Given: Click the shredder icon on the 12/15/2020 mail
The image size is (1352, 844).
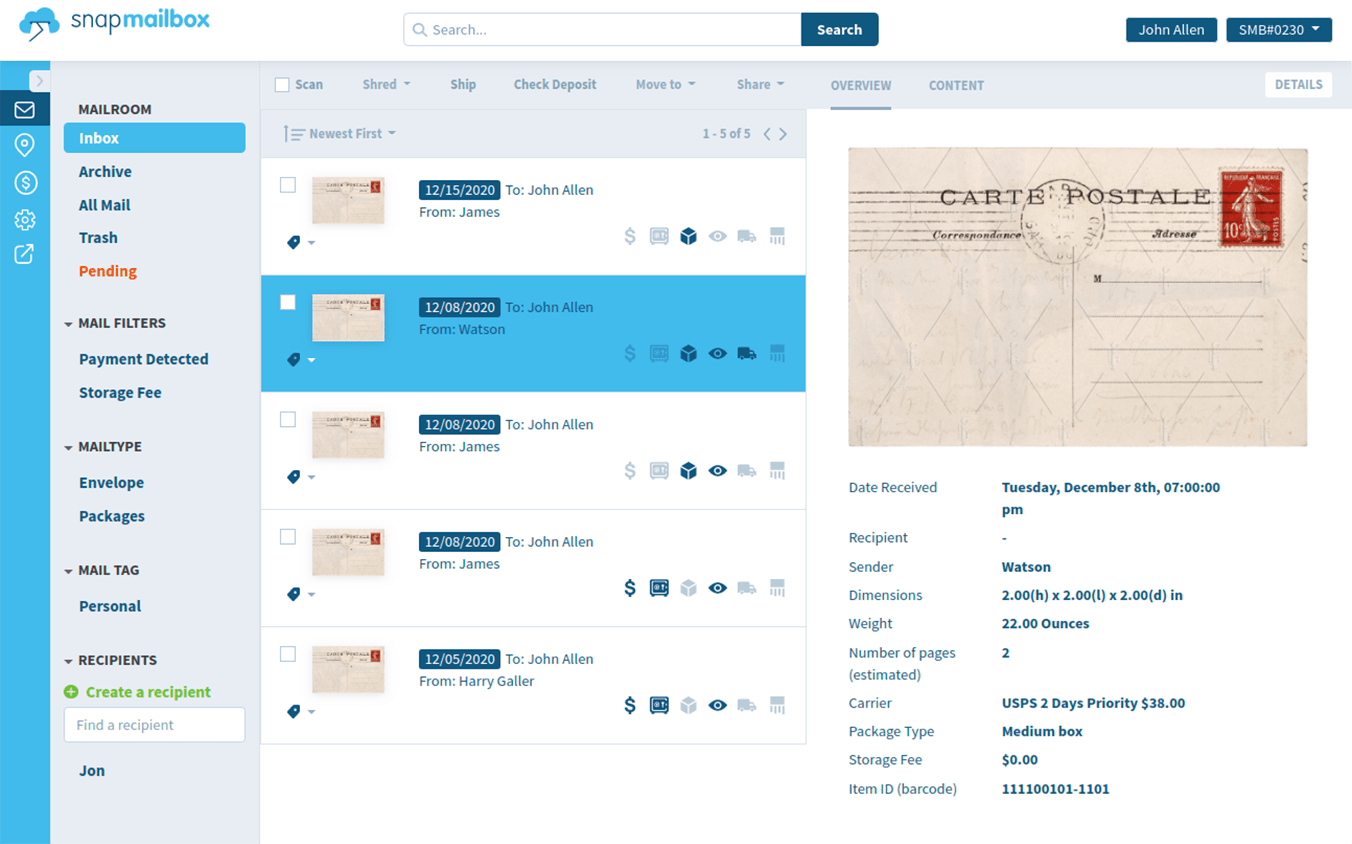Looking at the screenshot, I should coord(777,237).
